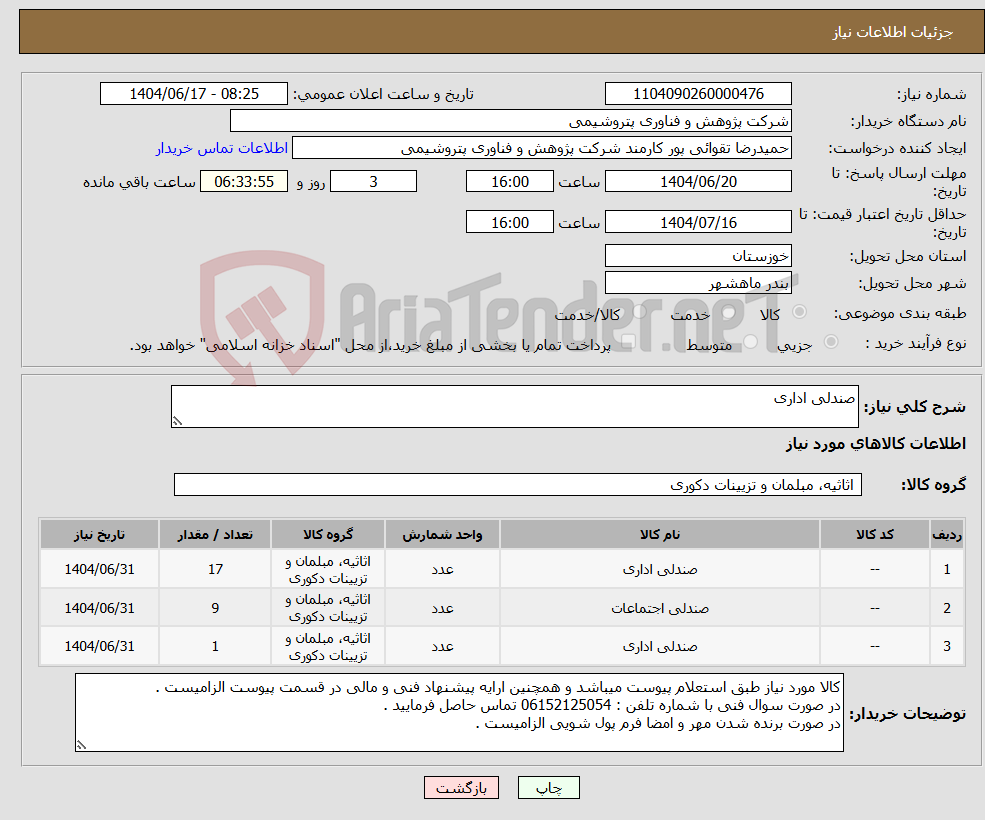This screenshot has height=820, width=985.
Task: Select the جزیی purchase type radio
Action: pos(830,342)
